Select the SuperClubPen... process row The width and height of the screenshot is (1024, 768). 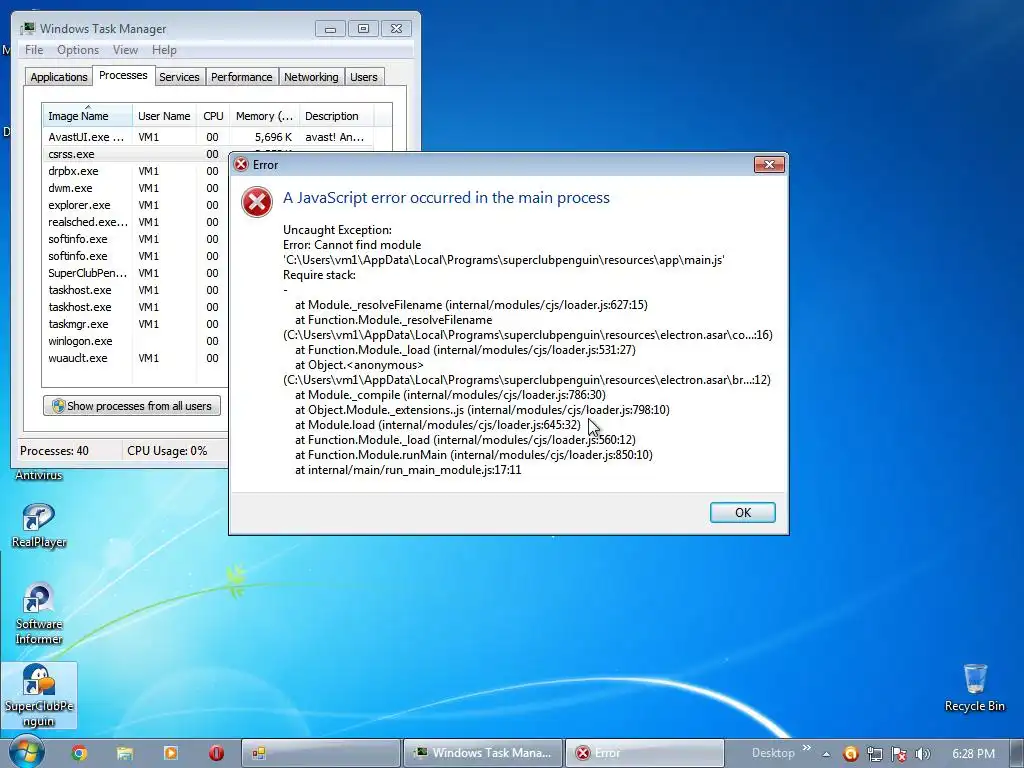136,273
